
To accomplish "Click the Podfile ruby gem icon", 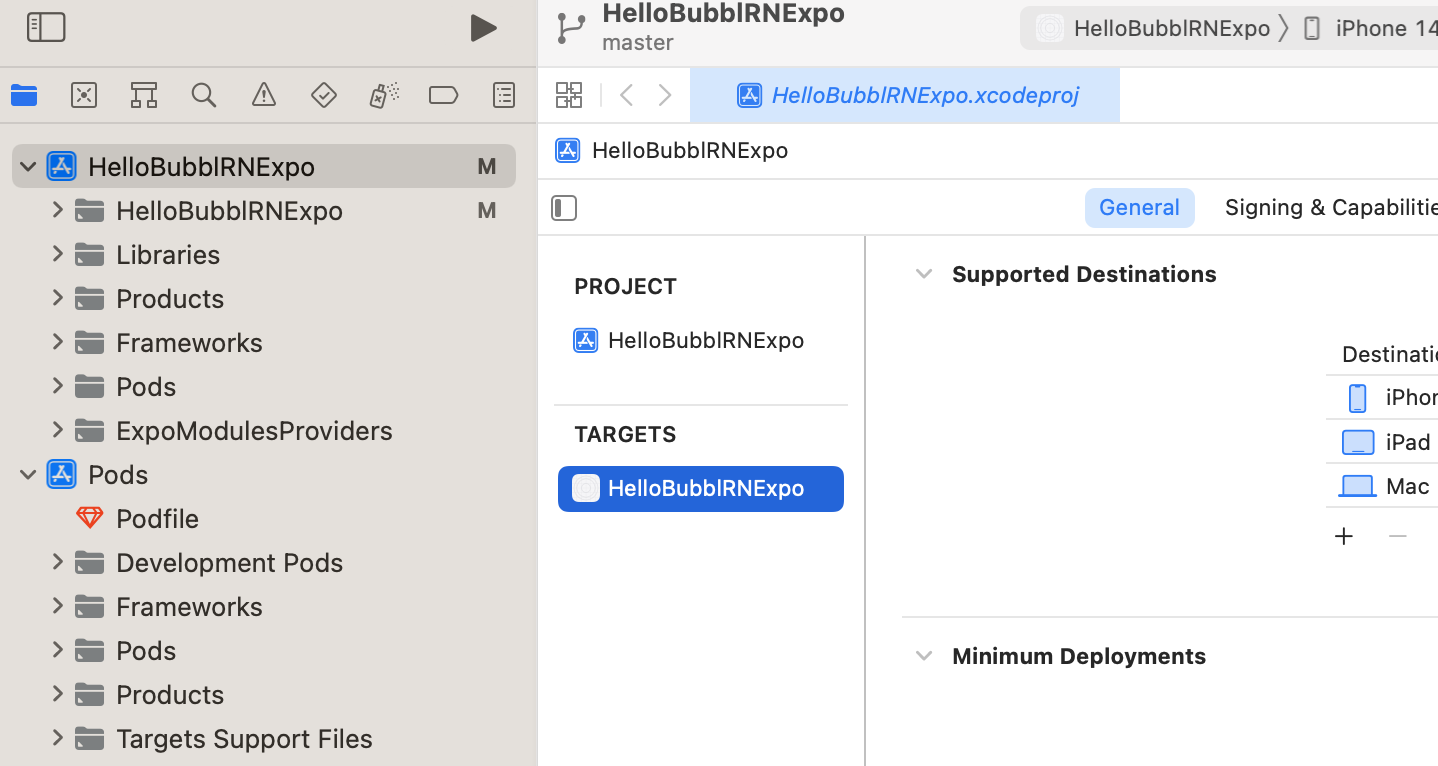I will click(90, 518).
